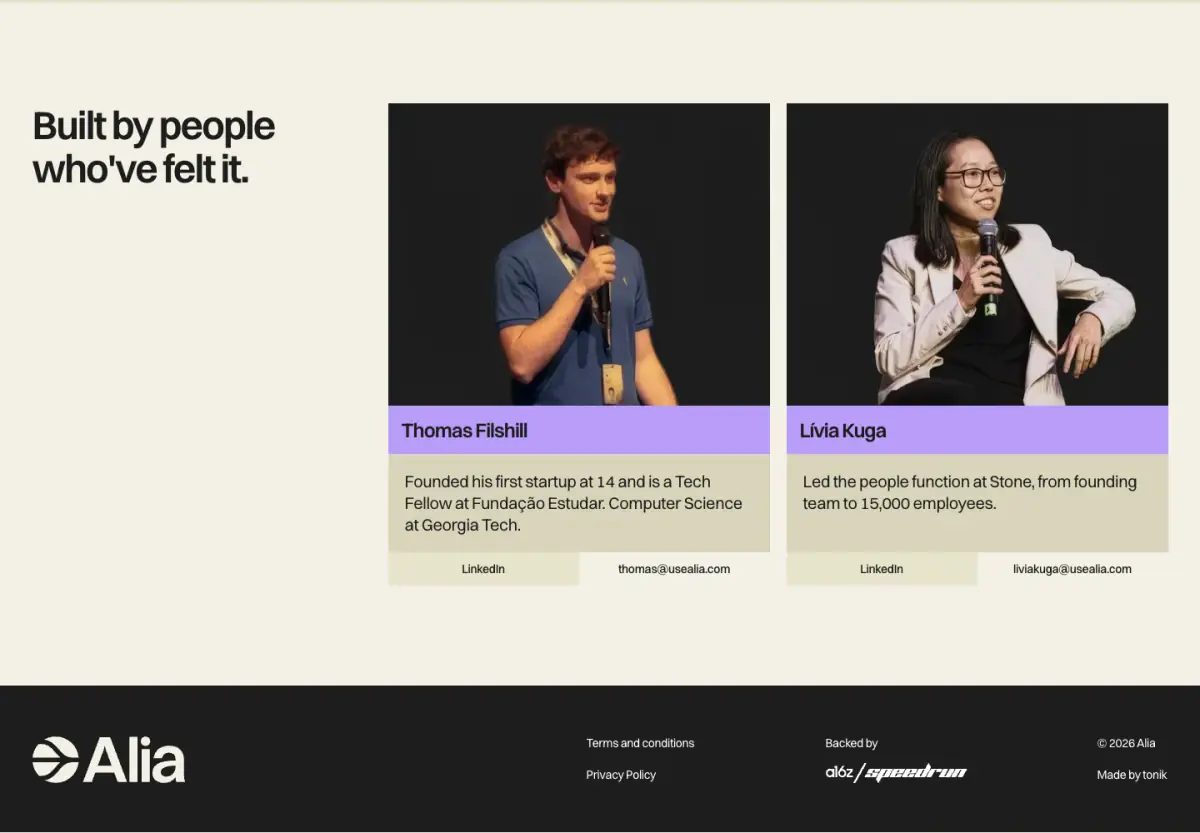Open the Terms and conditions page
Viewport: 1200px width, 833px height.
[640, 743]
